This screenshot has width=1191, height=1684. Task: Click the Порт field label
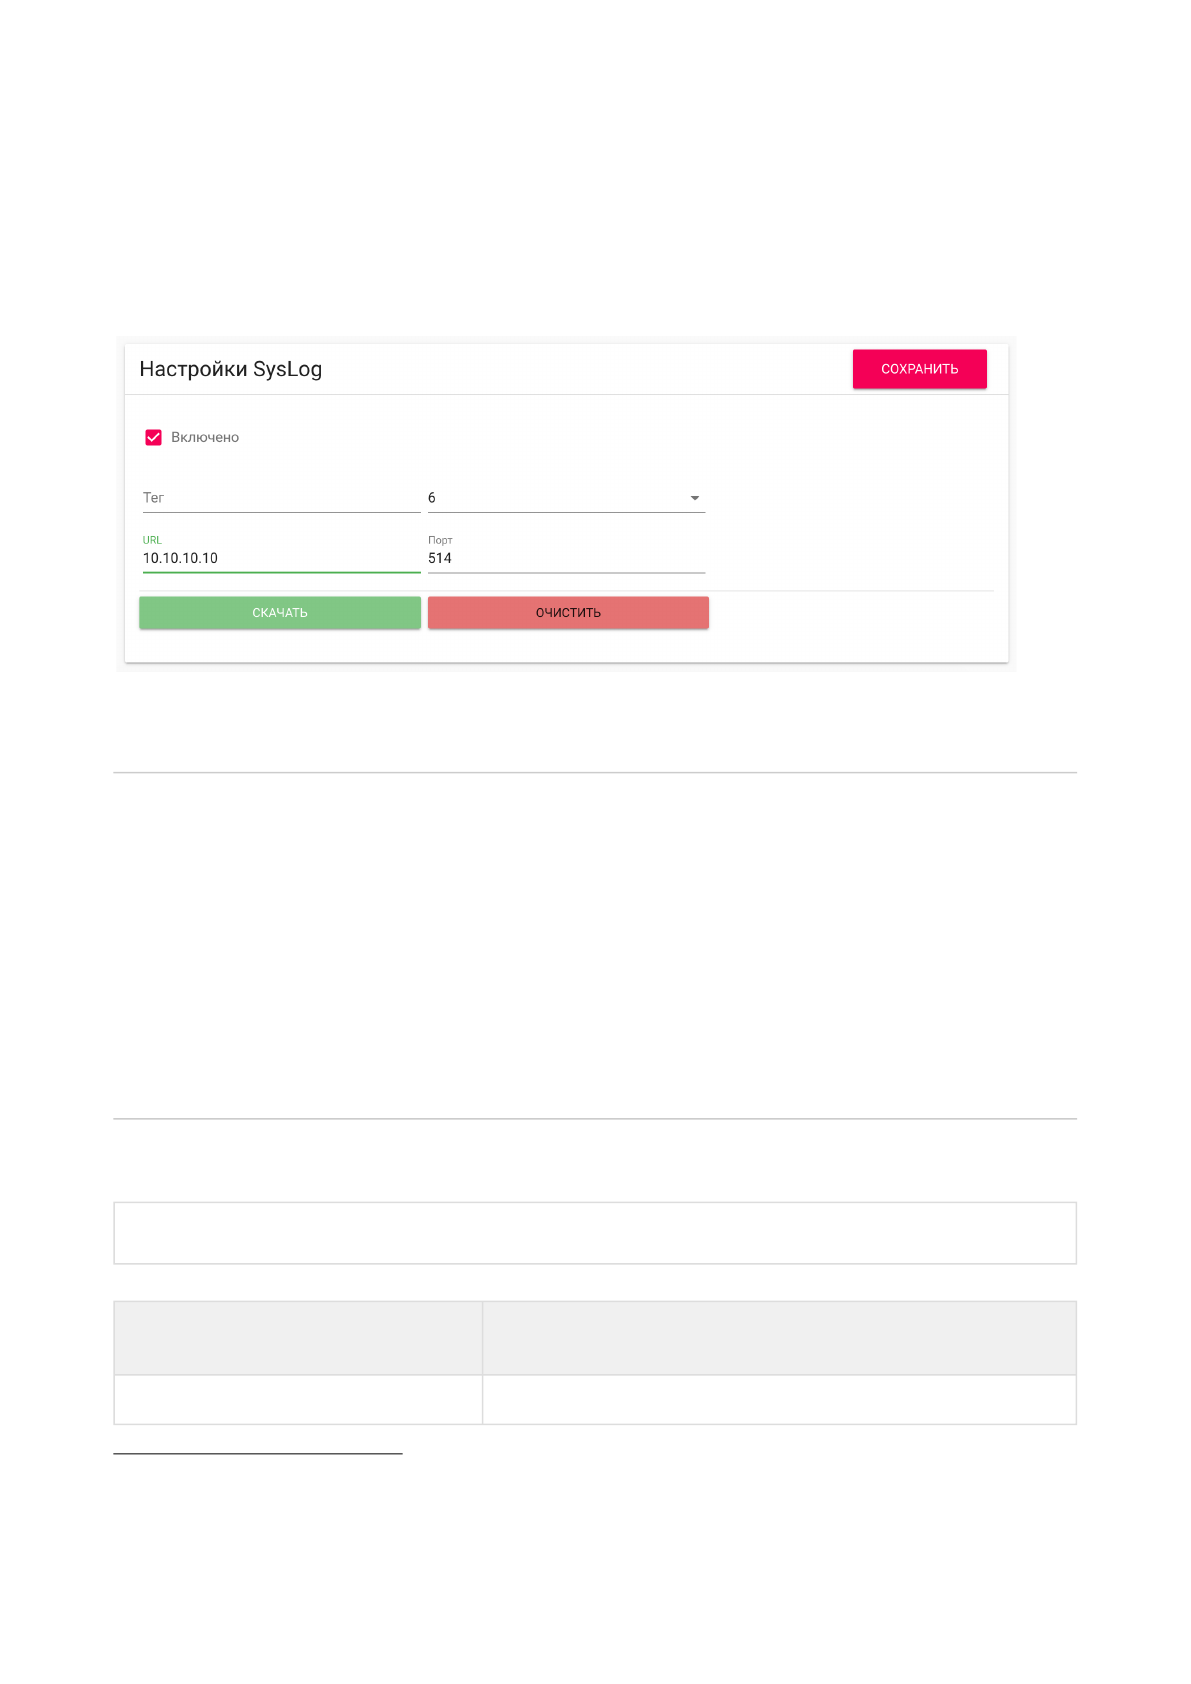pyautogui.click(x=440, y=540)
